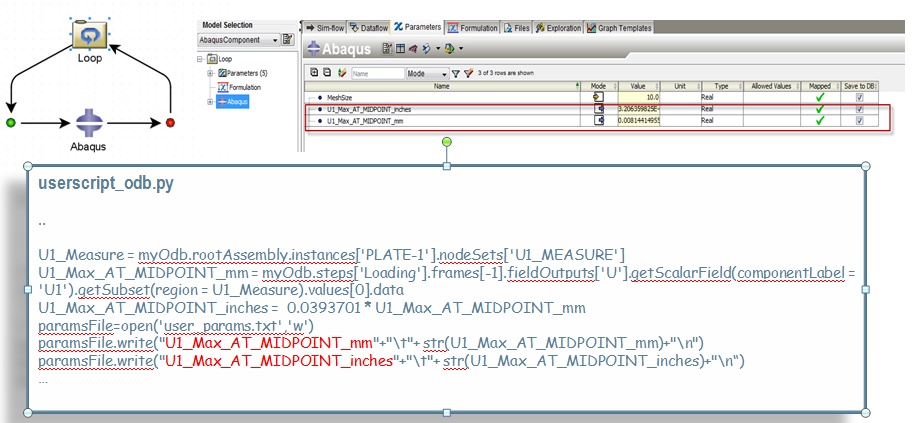The image size is (914, 423).
Task: Switch to the Sim-flow tab
Action: tap(325, 27)
